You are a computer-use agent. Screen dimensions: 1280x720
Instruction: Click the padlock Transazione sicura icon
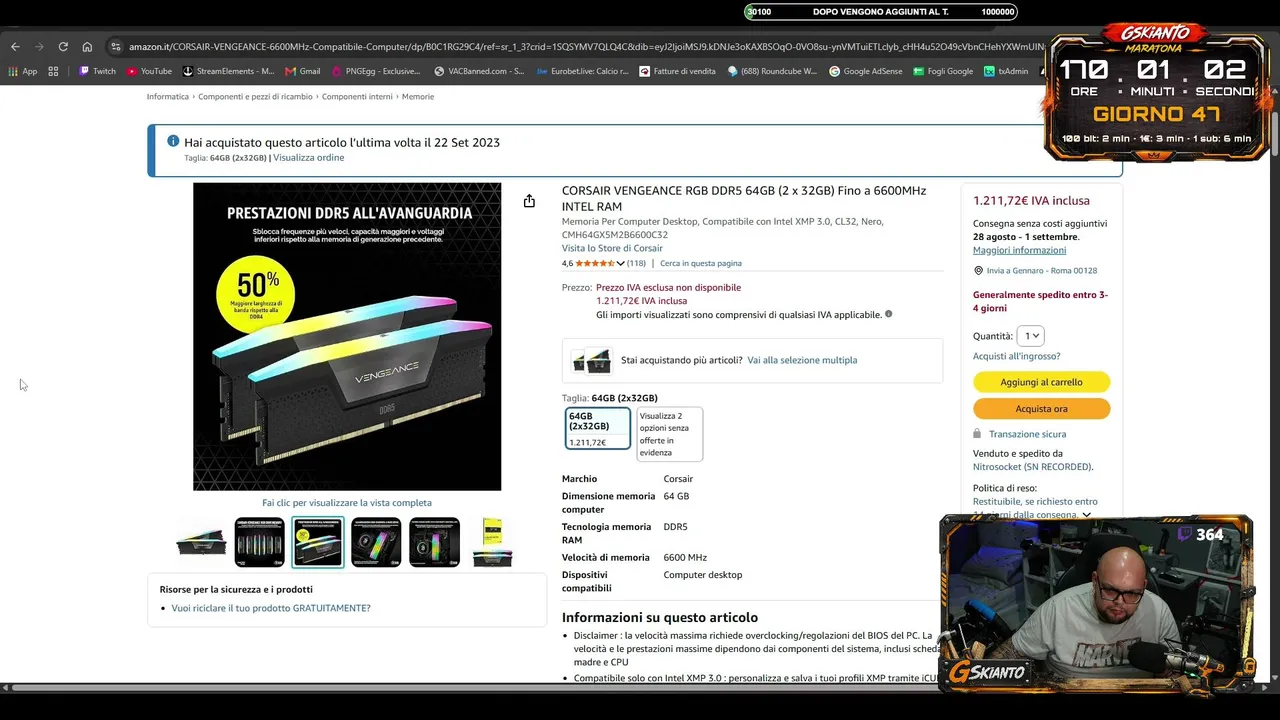tap(977, 434)
